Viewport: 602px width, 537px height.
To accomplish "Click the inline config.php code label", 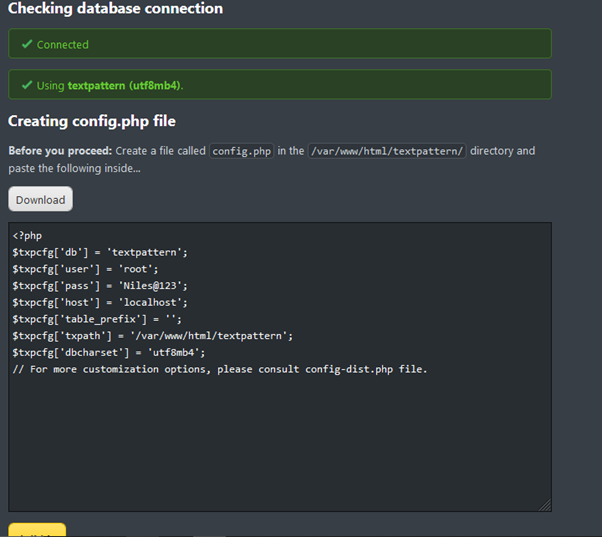I will pos(240,151).
